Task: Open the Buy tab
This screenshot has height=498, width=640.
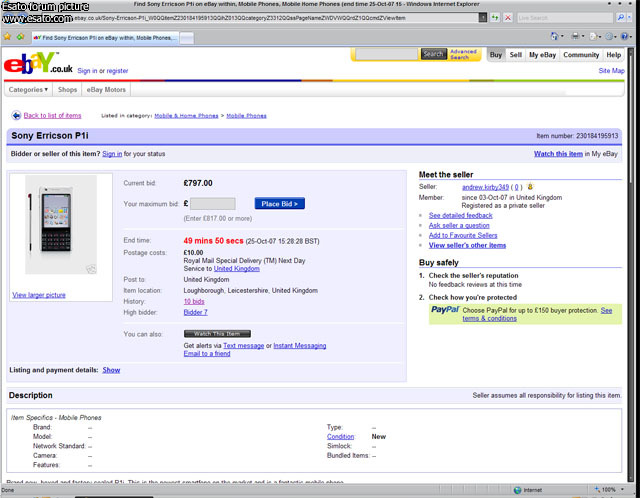Action: click(x=496, y=55)
